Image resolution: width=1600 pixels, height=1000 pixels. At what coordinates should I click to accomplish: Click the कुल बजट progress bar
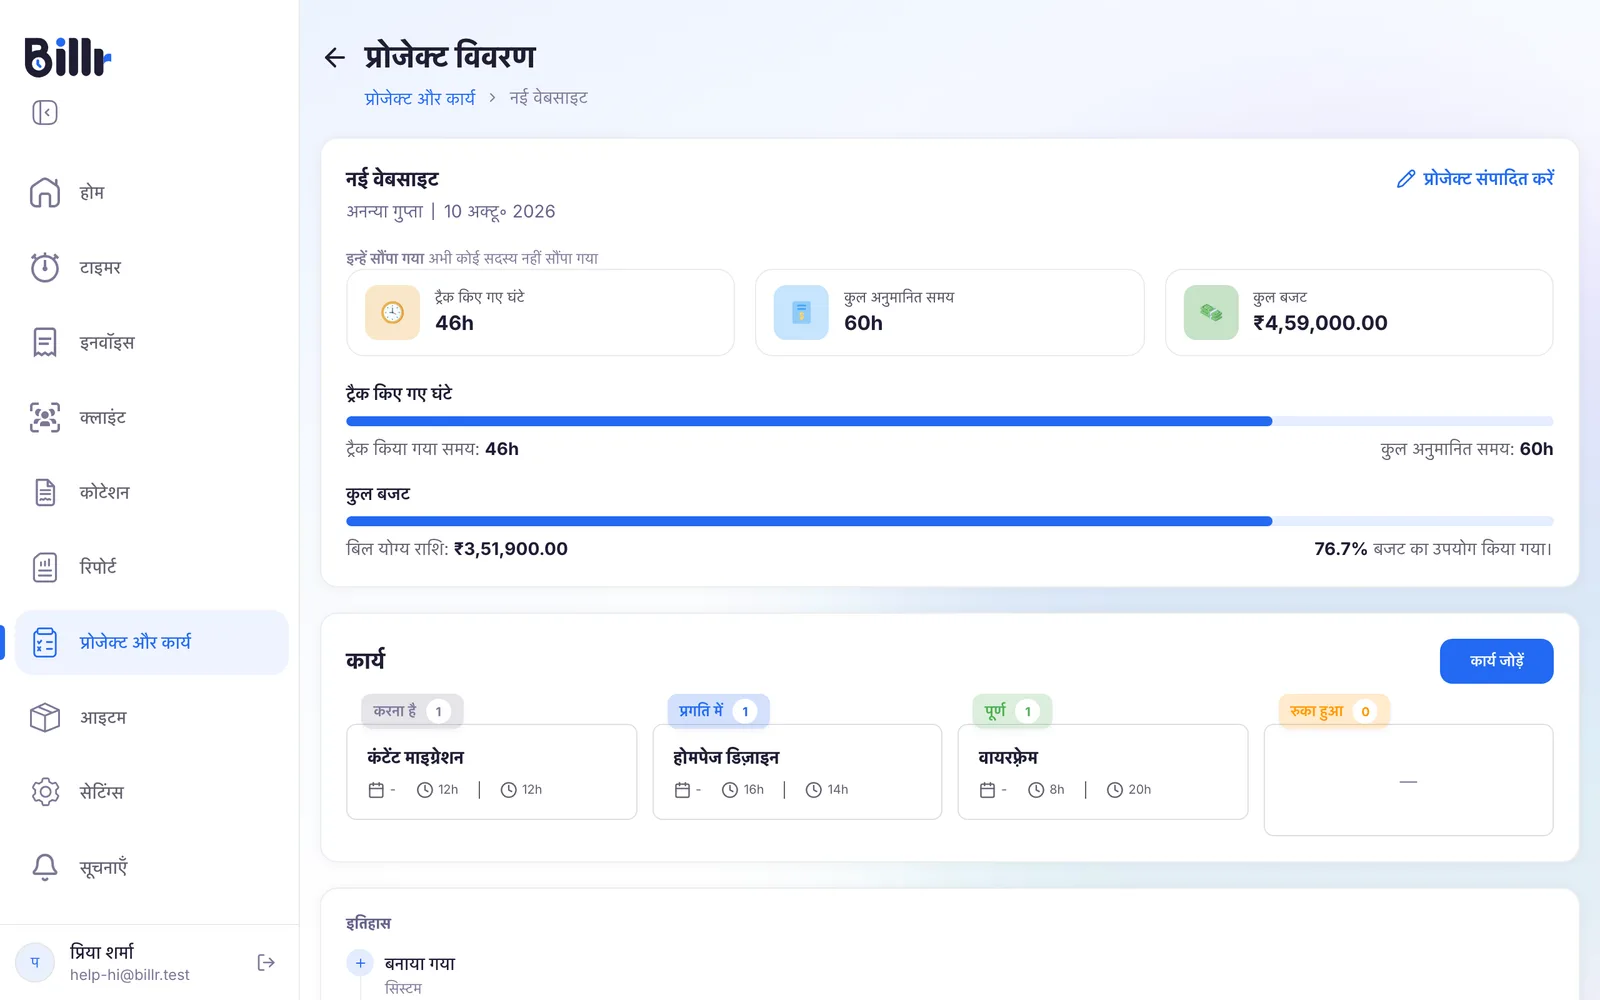click(949, 521)
